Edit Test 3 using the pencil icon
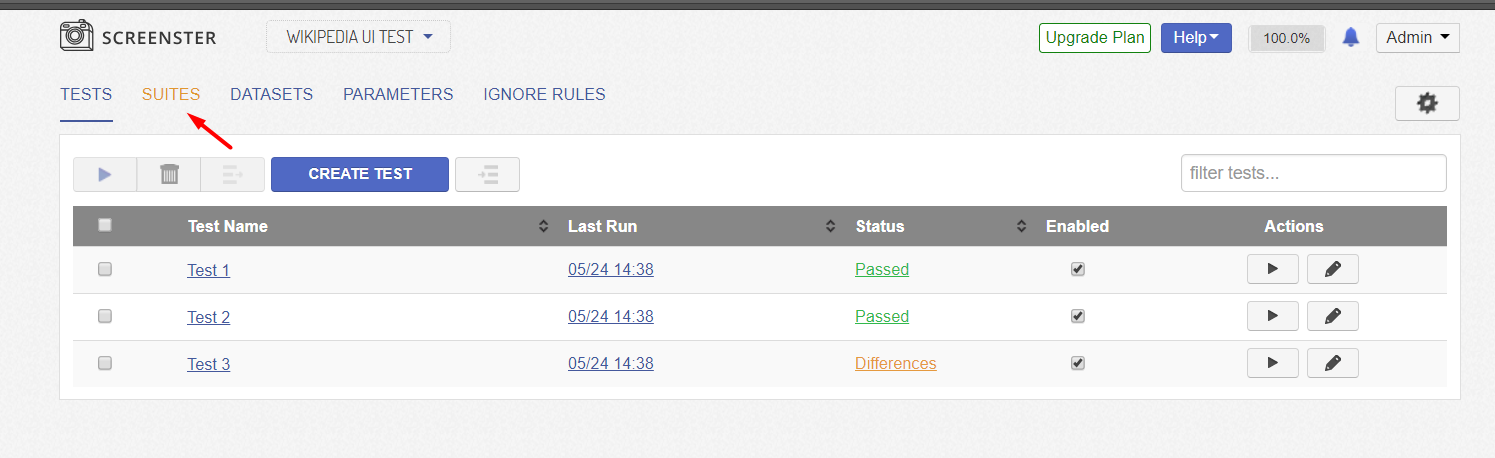The image size is (1495, 458). pyautogui.click(x=1333, y=363)
